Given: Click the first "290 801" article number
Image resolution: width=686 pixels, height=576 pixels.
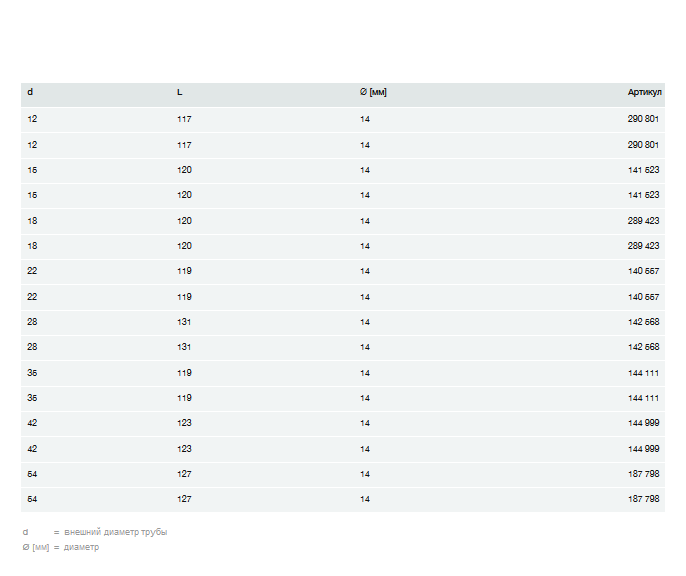Looking at the screenshot, I should (x=643, y=119).
